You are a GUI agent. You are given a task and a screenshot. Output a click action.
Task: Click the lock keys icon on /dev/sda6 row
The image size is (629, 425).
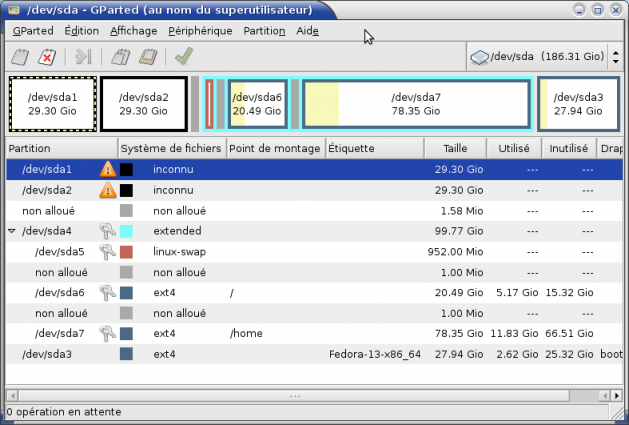(x=107, y=293)
